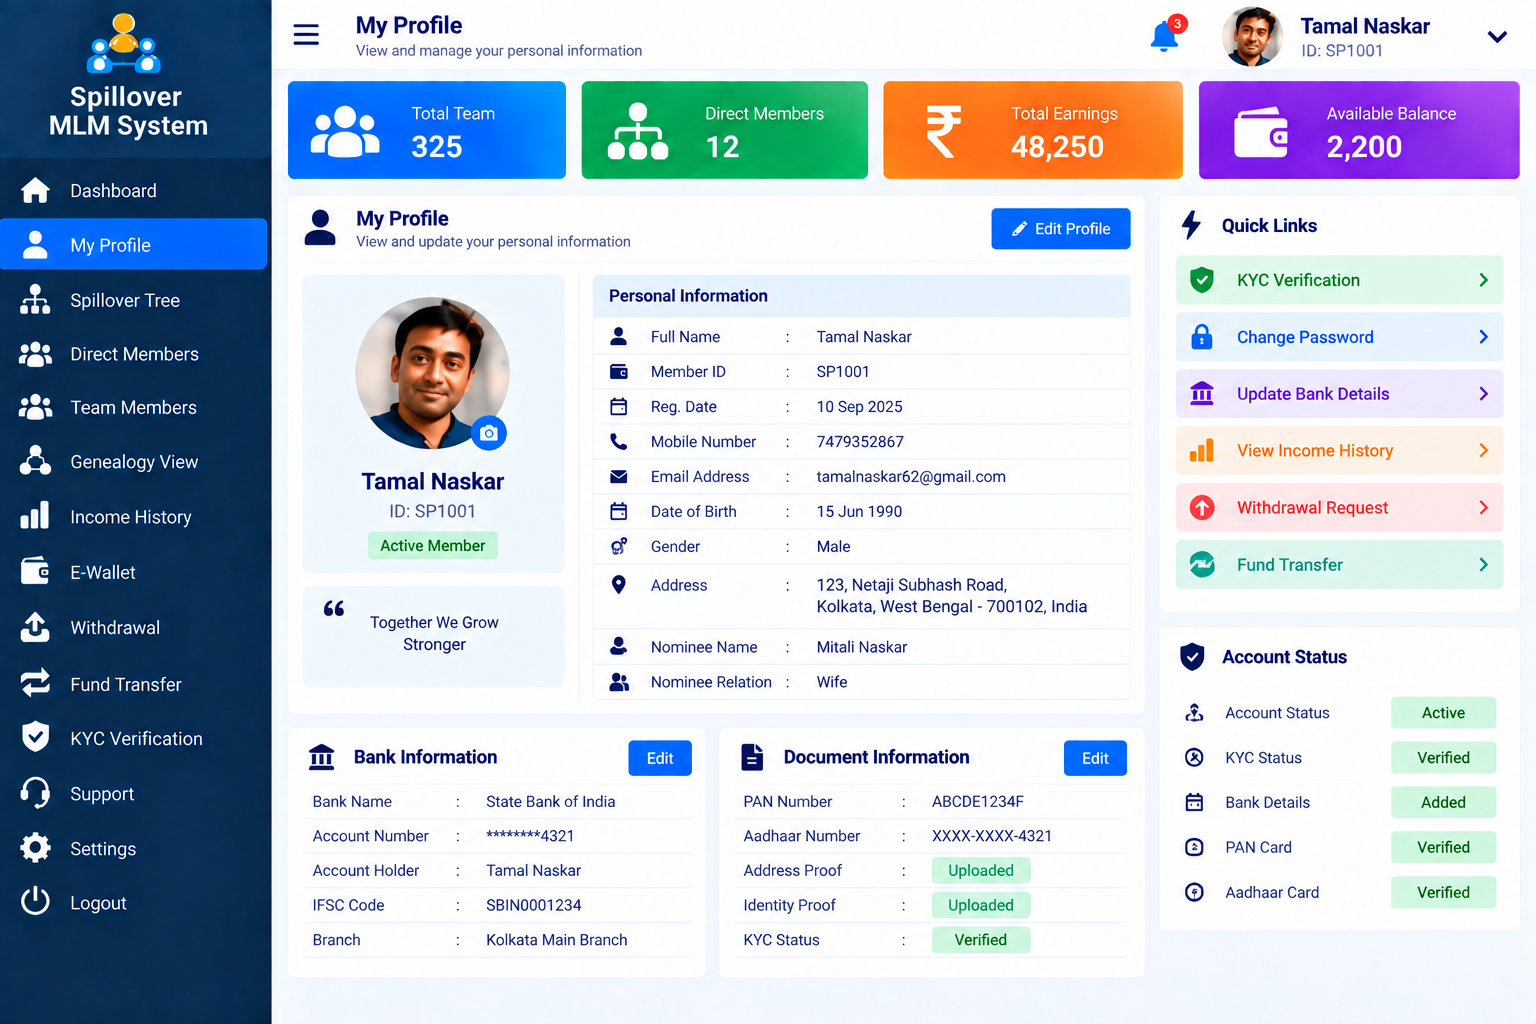
Task: Click the Income History bar chart icon
Action: coord(35,516)
